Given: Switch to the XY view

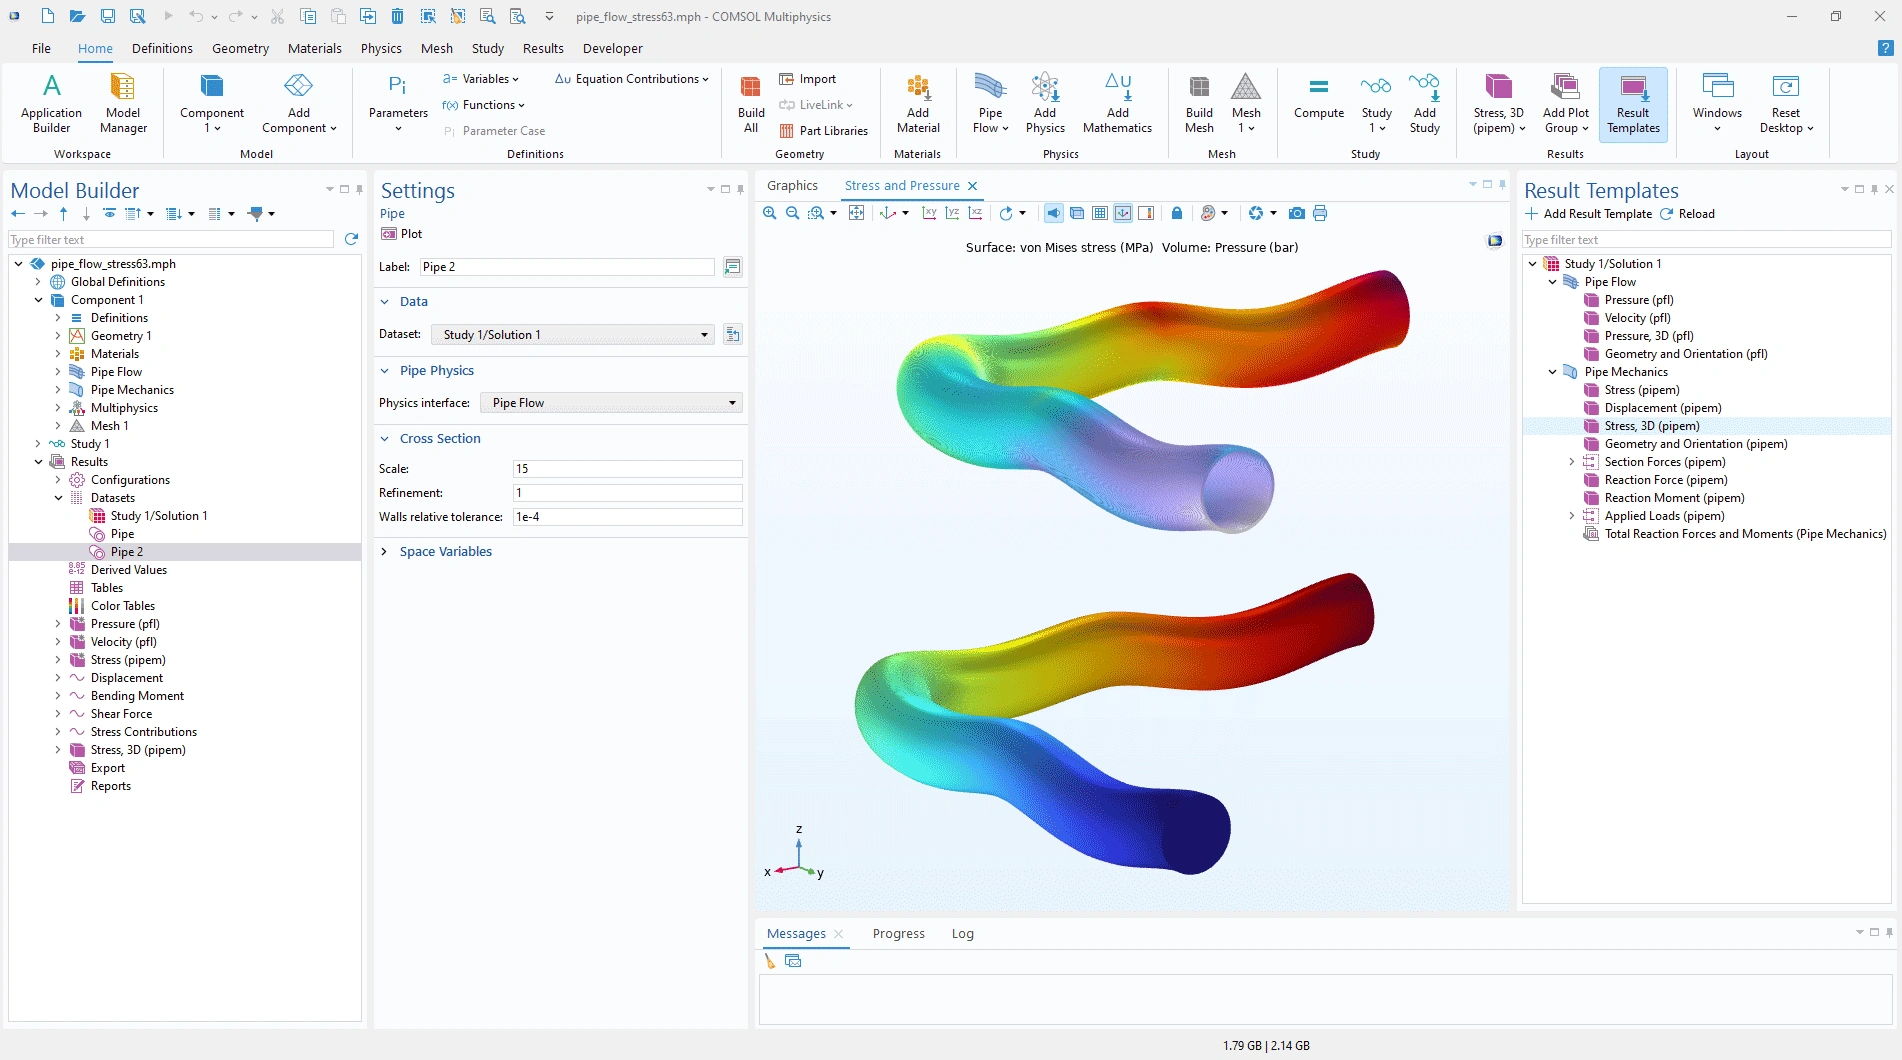Looking at the screenshot, I should tap(929, 213).
